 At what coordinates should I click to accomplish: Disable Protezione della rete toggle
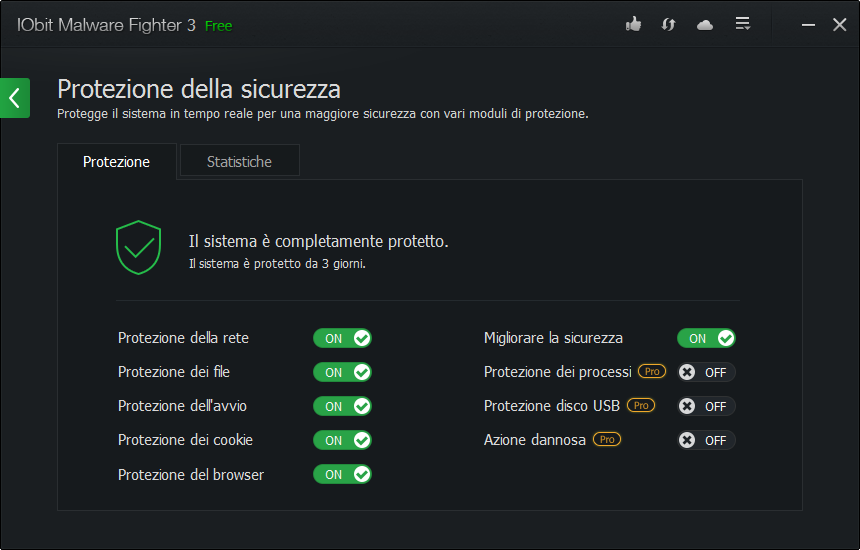342,338
